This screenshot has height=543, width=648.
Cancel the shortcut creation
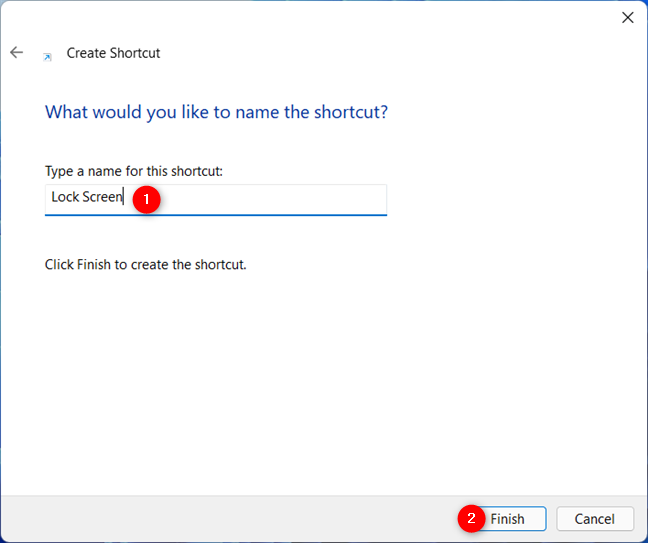[595, 519]
